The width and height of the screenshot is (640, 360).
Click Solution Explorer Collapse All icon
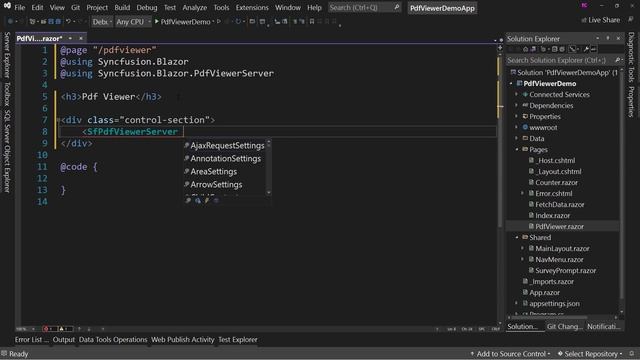[x=555, y=49]
